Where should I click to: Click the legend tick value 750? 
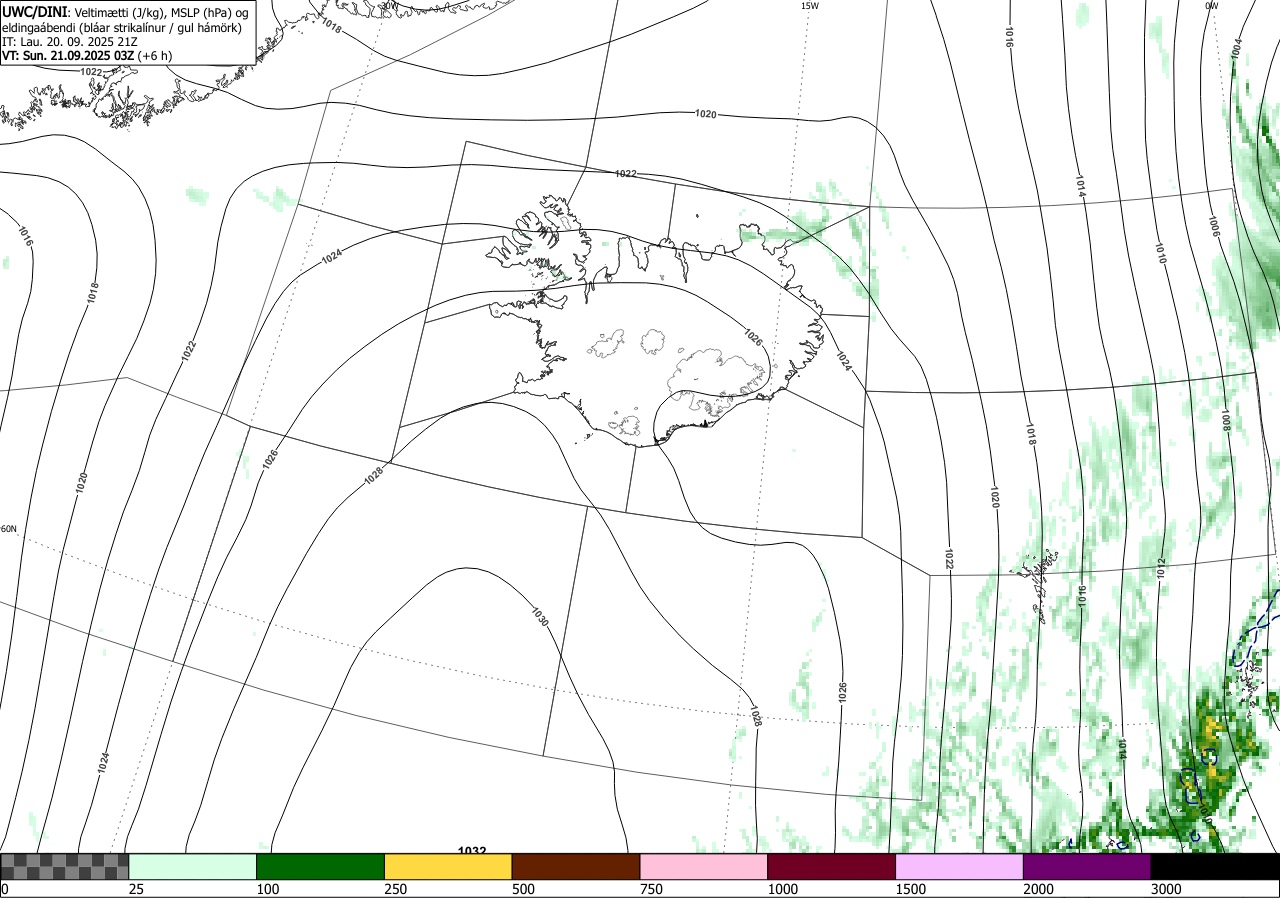(652, 889)
